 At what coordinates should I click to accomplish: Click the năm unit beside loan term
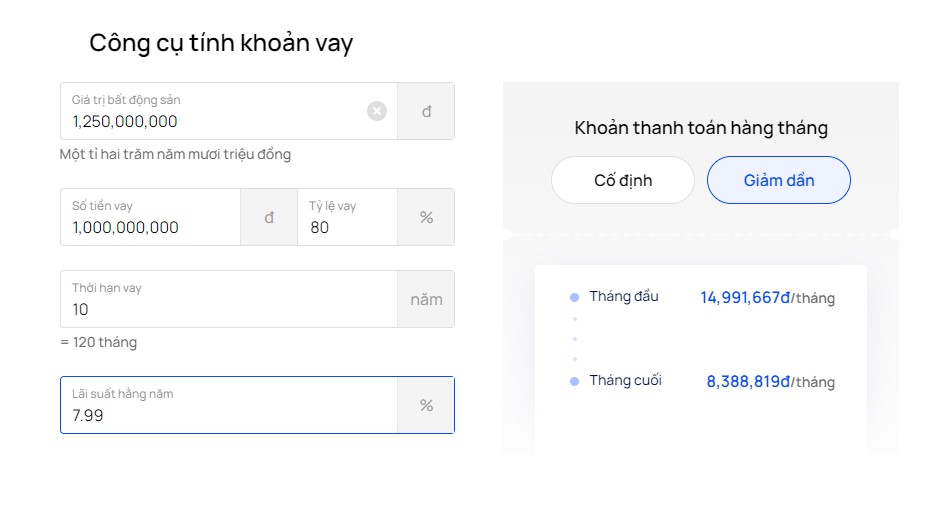[426, 299]
